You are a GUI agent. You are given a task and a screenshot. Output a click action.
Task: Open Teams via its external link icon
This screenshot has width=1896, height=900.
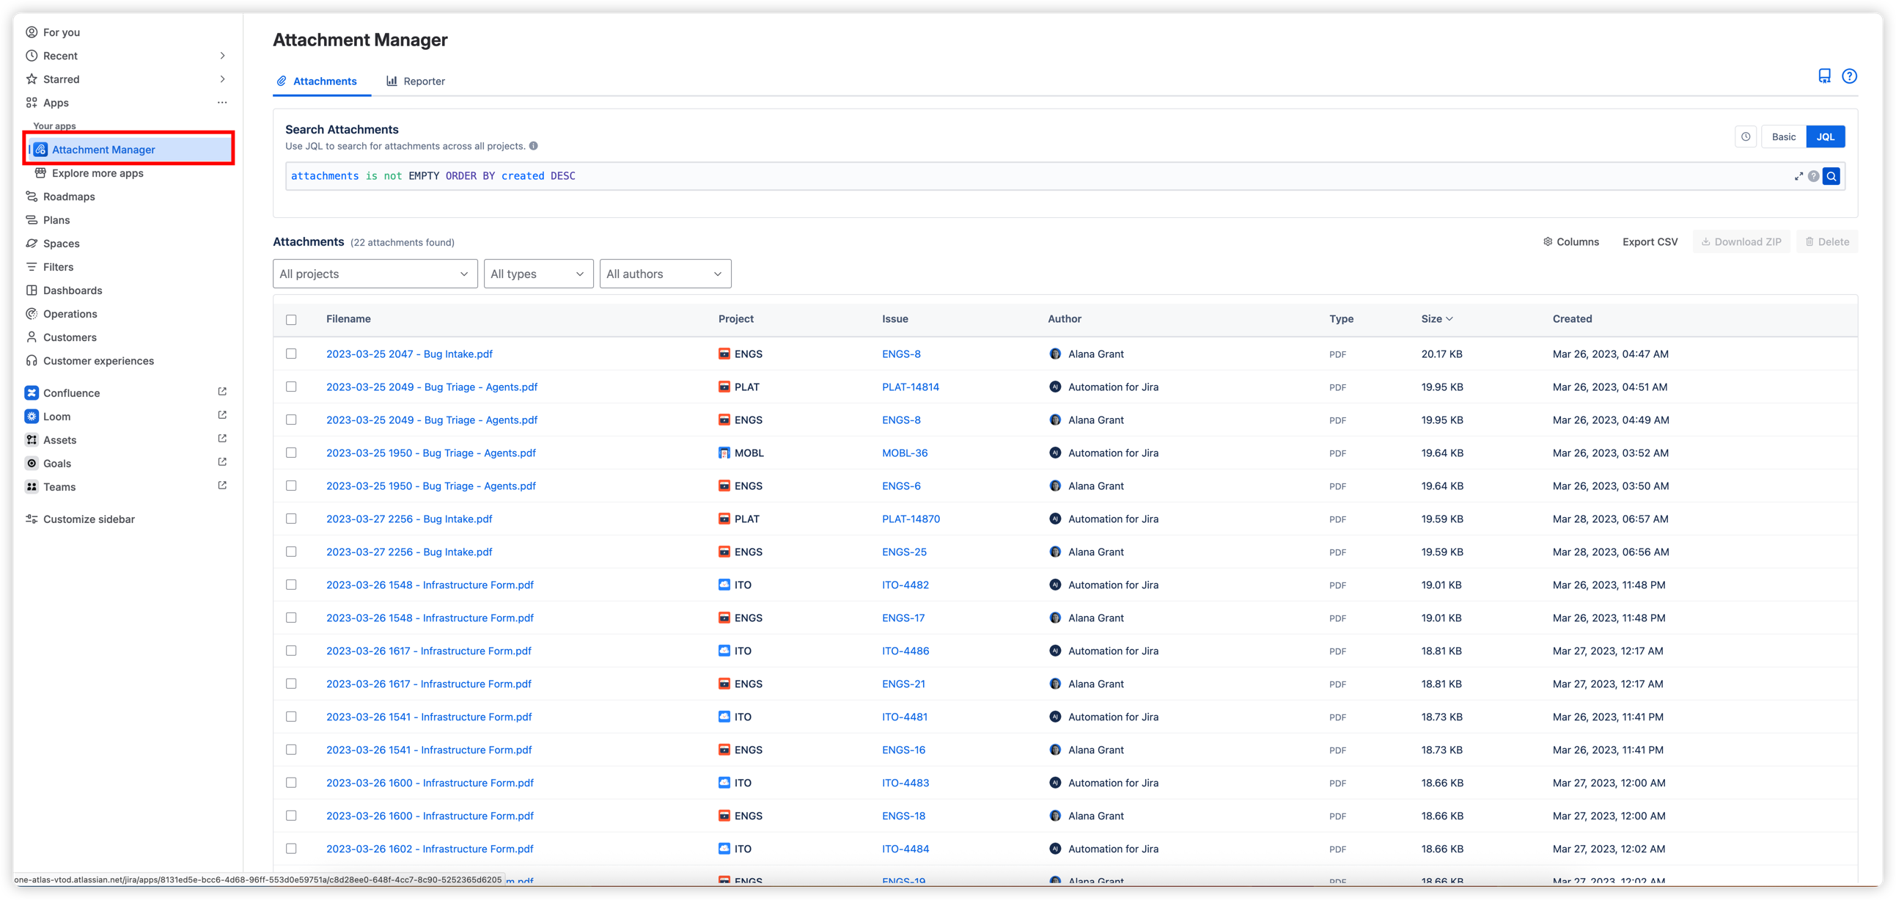pyautogui.click(x=222, y=486)
